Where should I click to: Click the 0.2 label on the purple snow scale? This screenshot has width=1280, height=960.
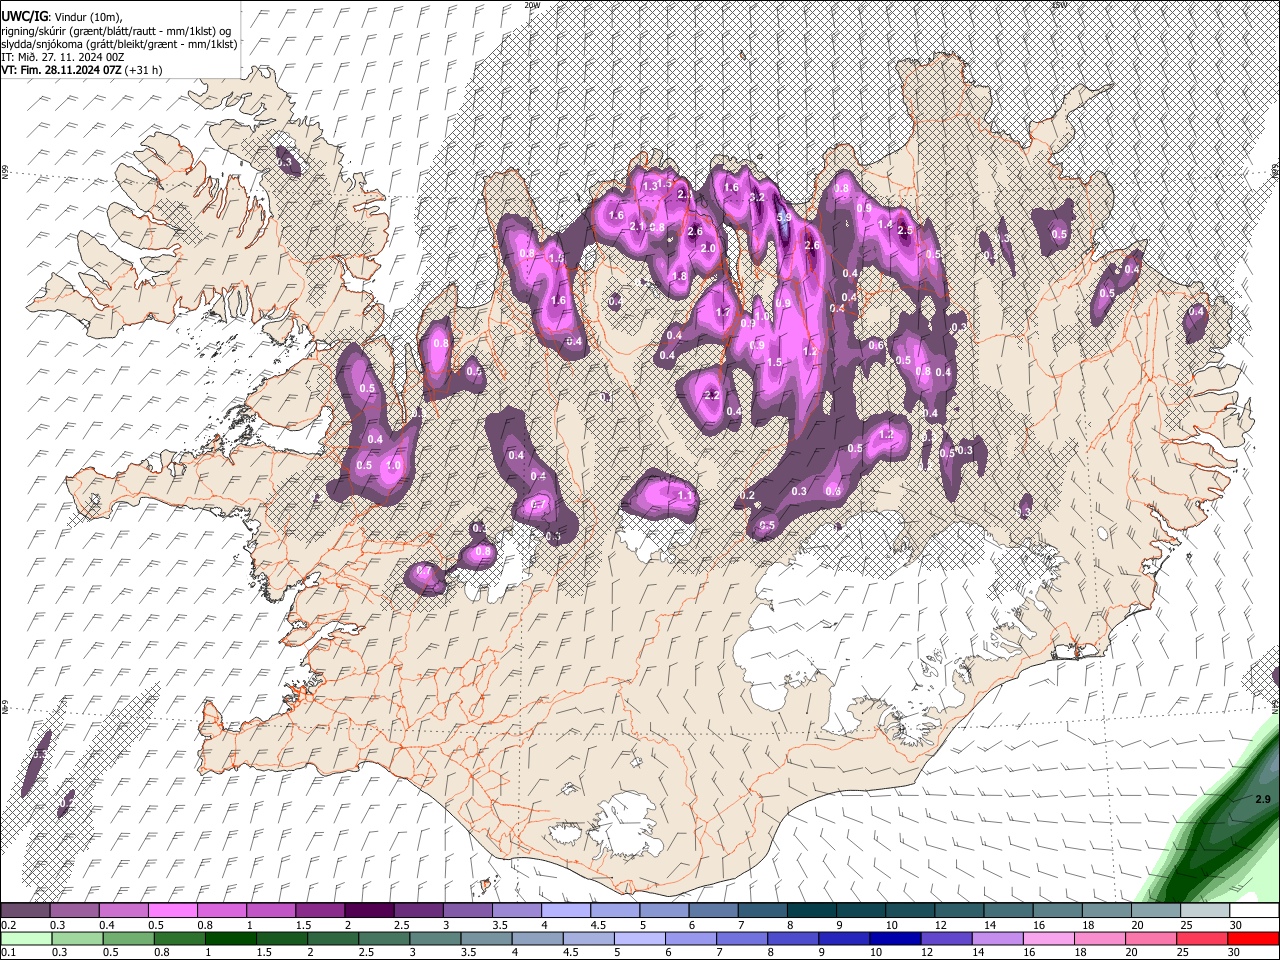click(x=9, y=925)
